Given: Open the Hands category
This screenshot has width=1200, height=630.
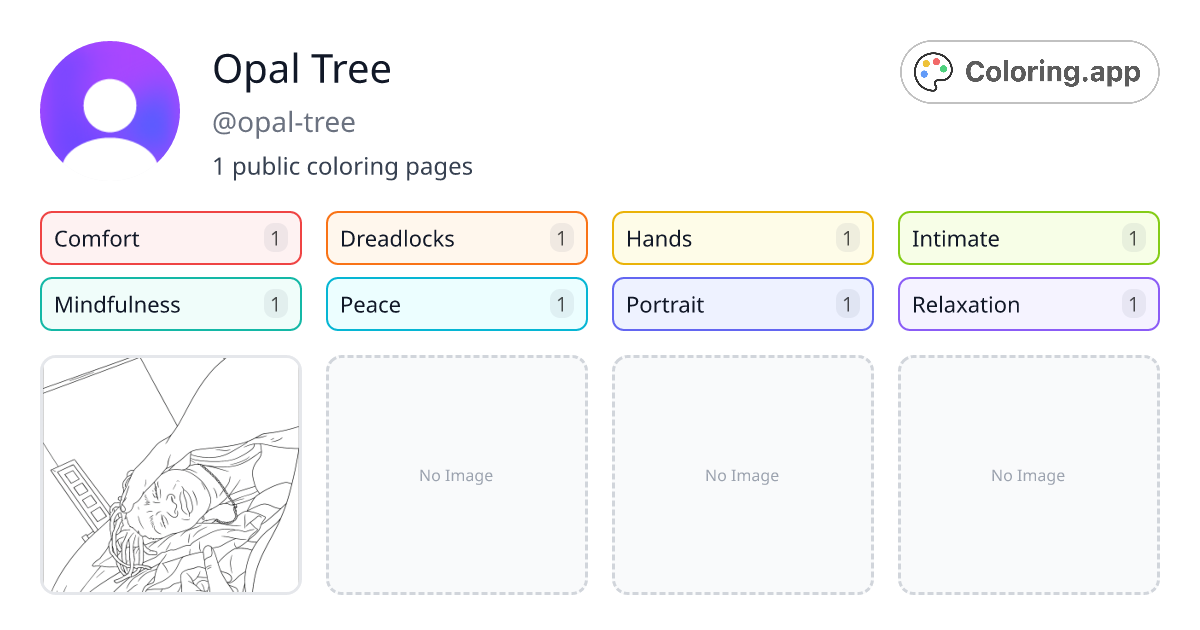Looking at the screenshot, I should (742, 238).
